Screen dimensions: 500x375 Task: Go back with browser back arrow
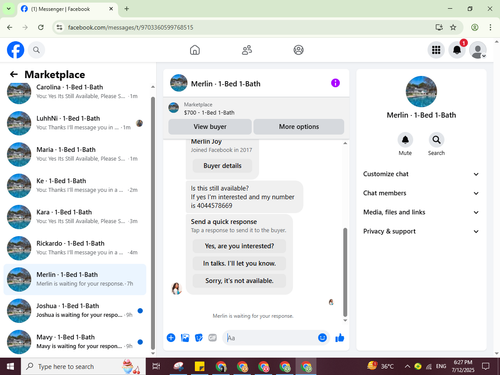click(10, 27)
